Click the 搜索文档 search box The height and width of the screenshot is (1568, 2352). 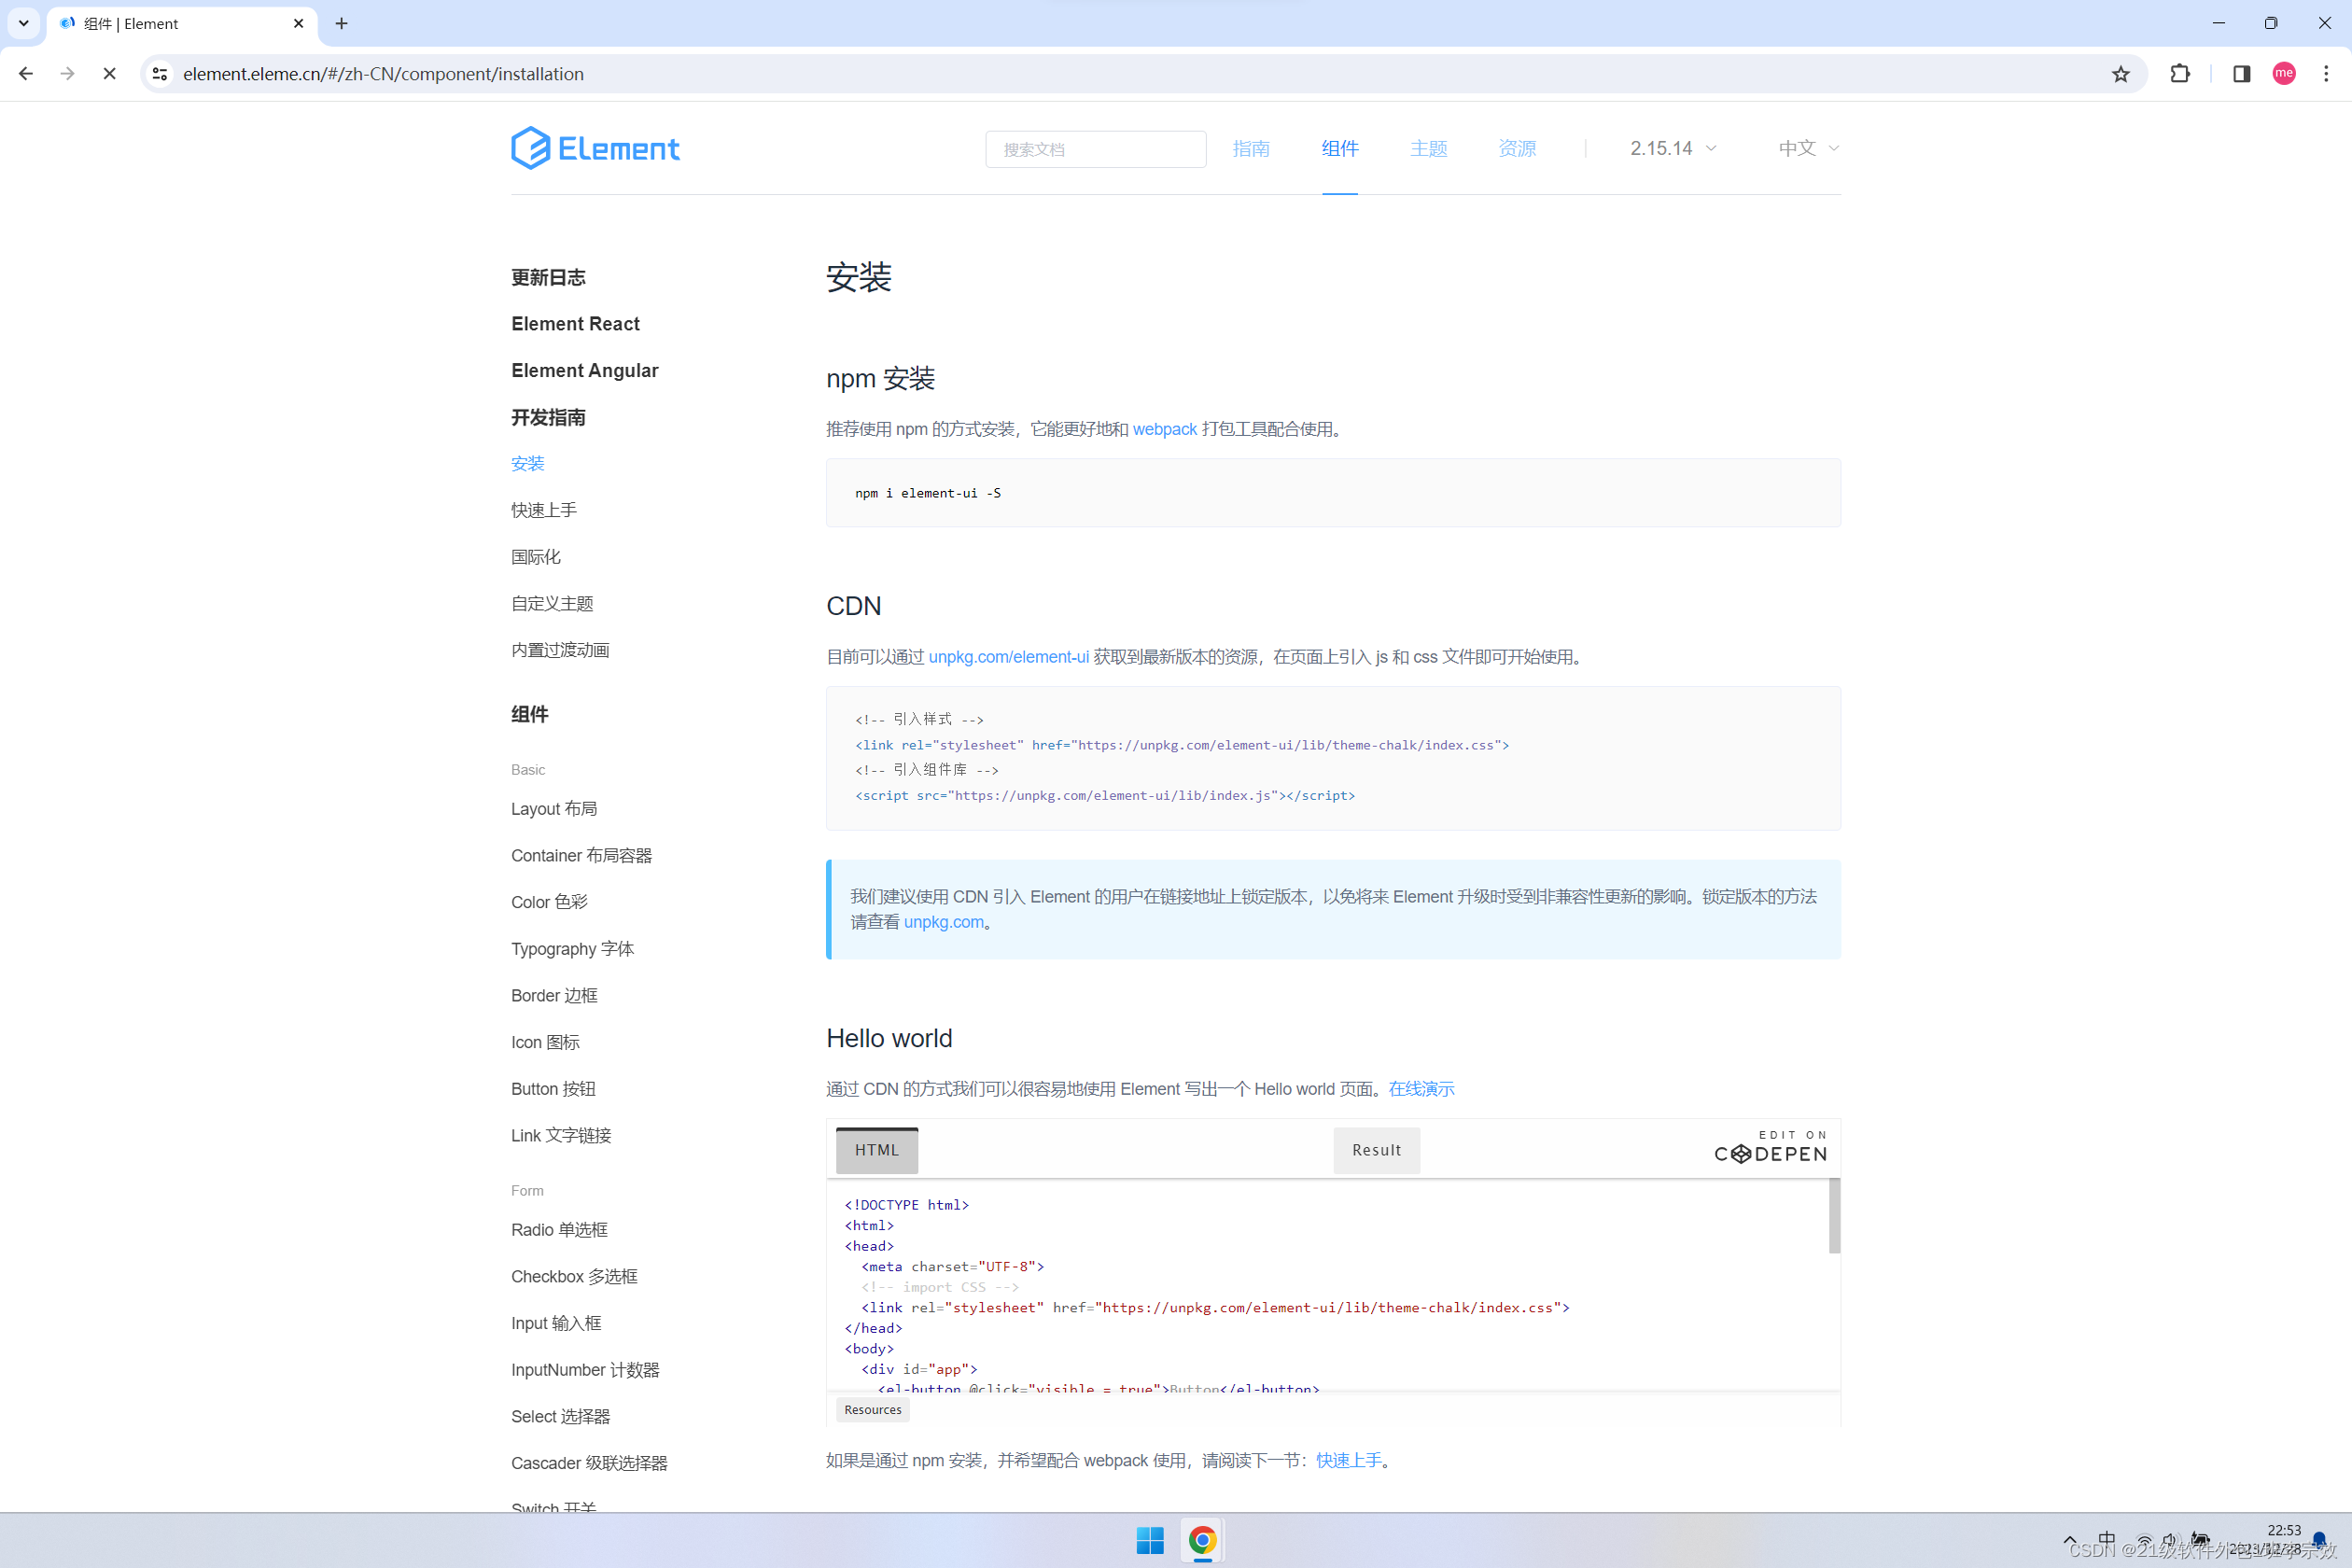pos(1095,149)
